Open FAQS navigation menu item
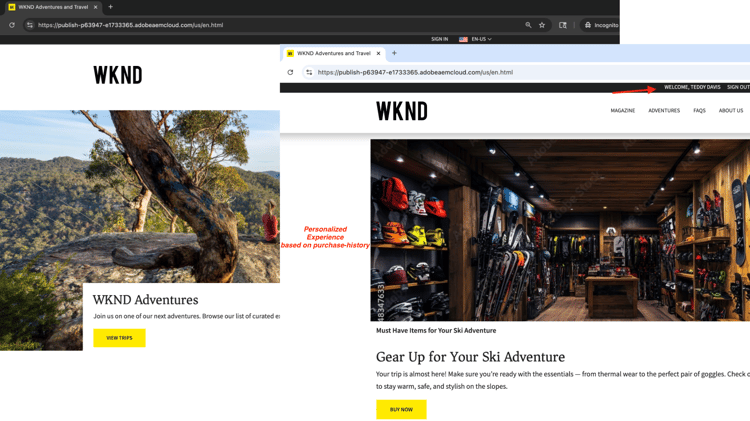750x421 pixels. tap(699, 111)
